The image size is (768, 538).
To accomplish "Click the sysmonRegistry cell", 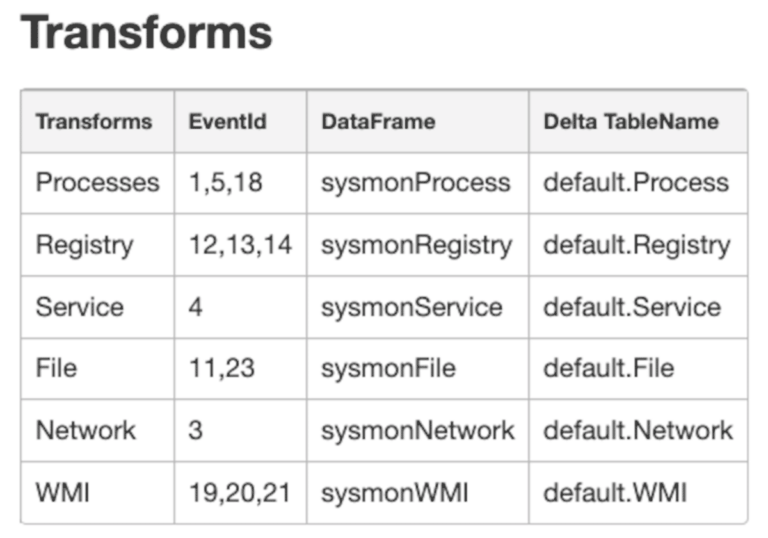I will pyautogui.click(x=416, y=245).
